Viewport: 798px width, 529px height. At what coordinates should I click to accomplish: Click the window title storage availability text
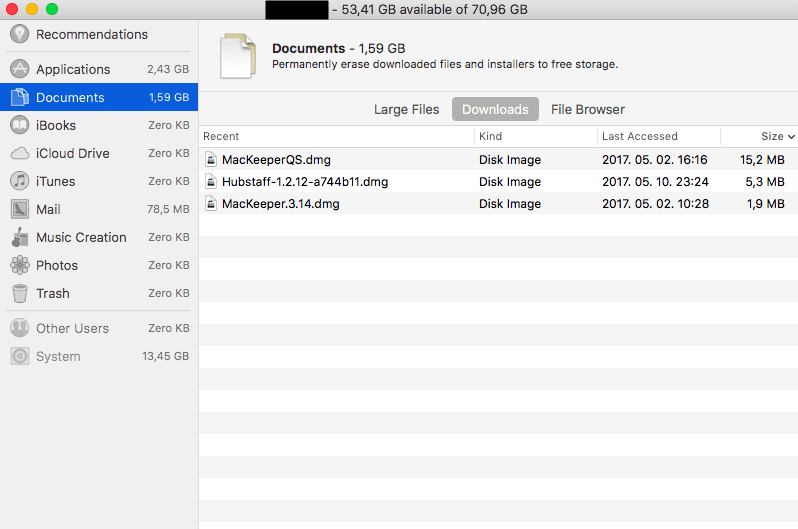[430, 10]
